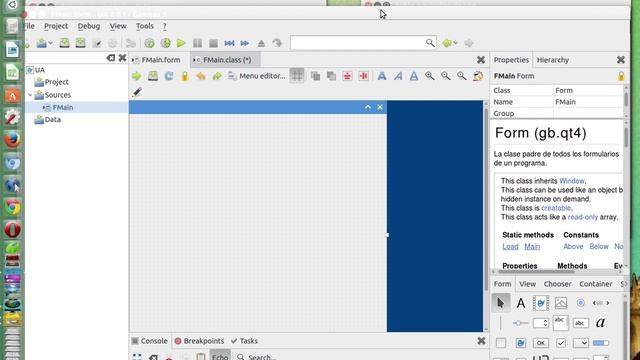The image size is (640, 360).
Task: Open the Debug menu
Action: pos(89,26)
